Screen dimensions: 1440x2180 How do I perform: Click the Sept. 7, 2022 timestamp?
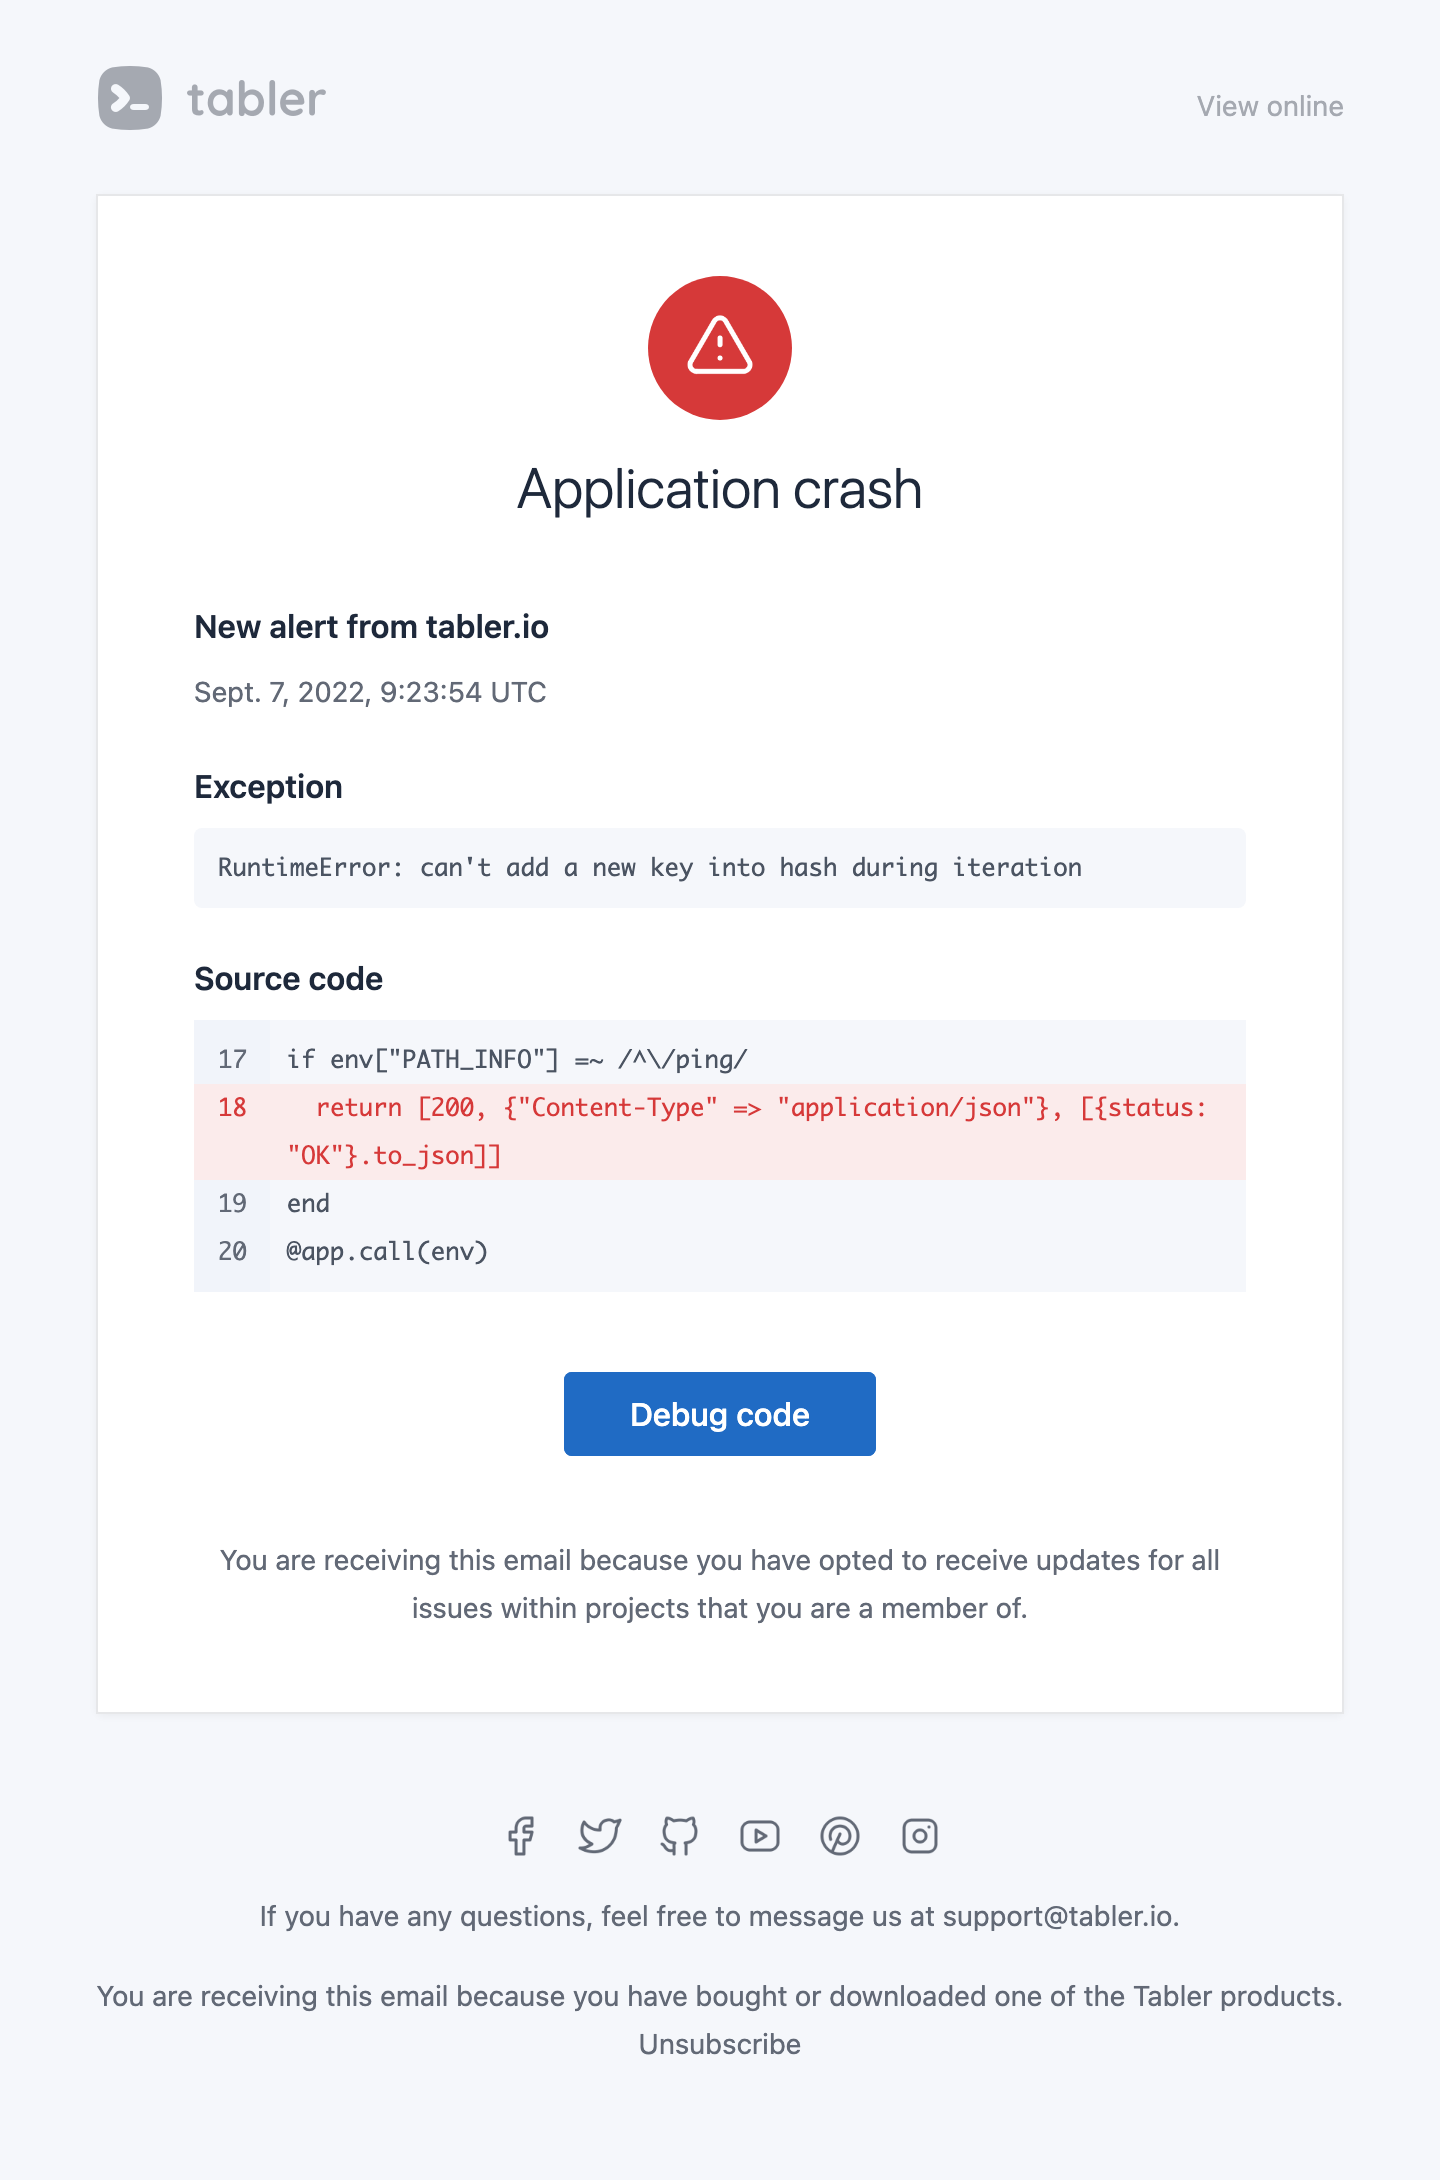coord(370,692)
